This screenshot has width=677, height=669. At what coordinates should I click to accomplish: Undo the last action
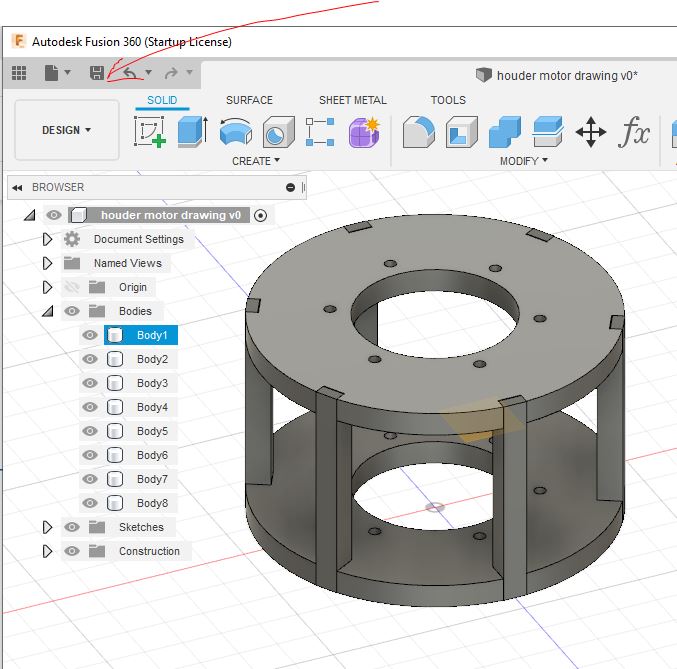pyautogui.click(x=130, y=73)
